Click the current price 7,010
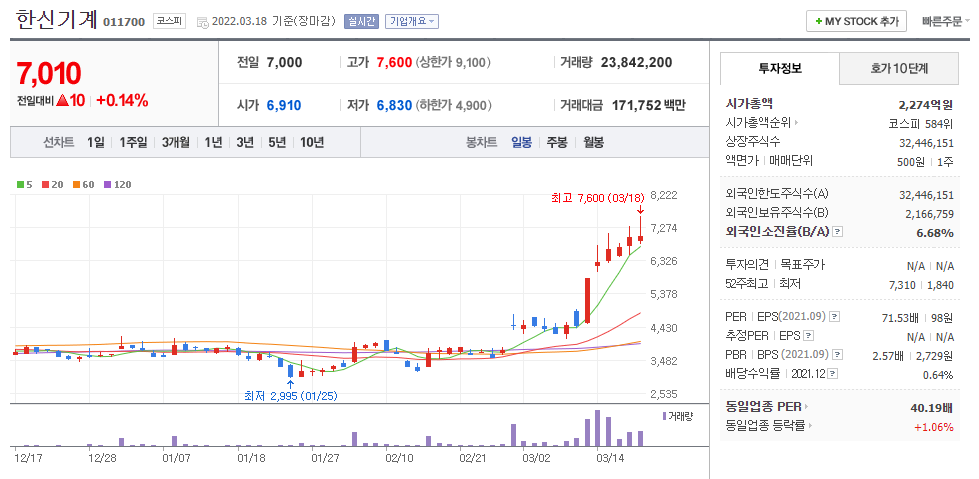 point(49,74)
